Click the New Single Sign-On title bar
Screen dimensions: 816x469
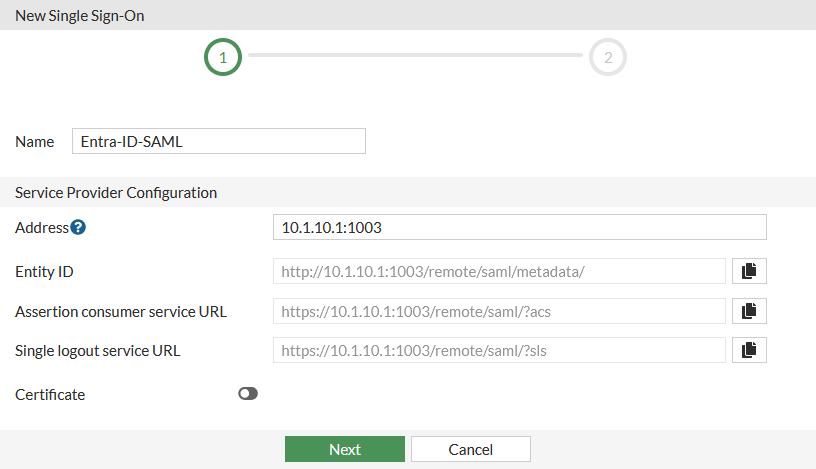pos(80,16)
